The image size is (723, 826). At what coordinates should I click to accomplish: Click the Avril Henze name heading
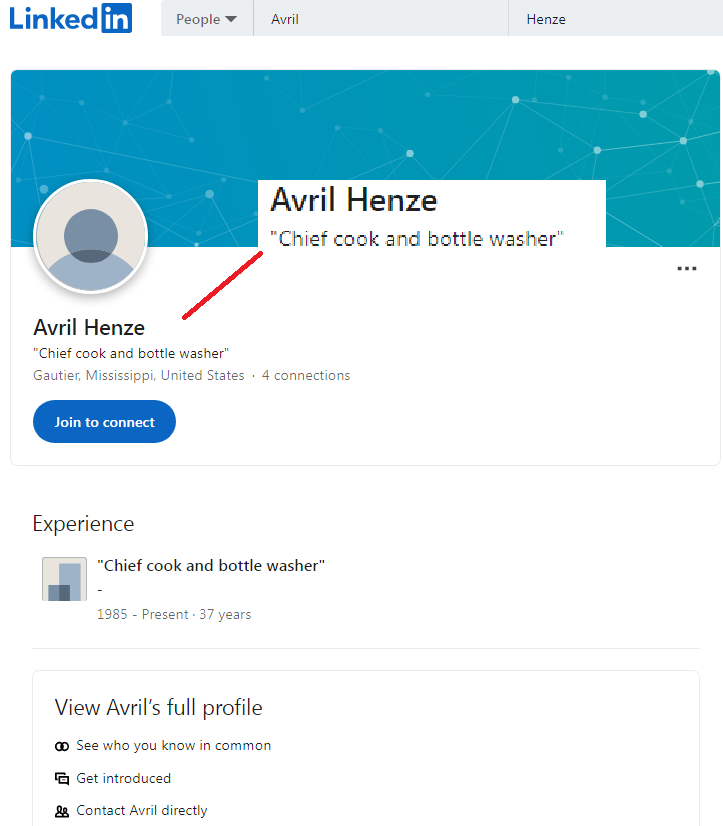coord(89,328)
